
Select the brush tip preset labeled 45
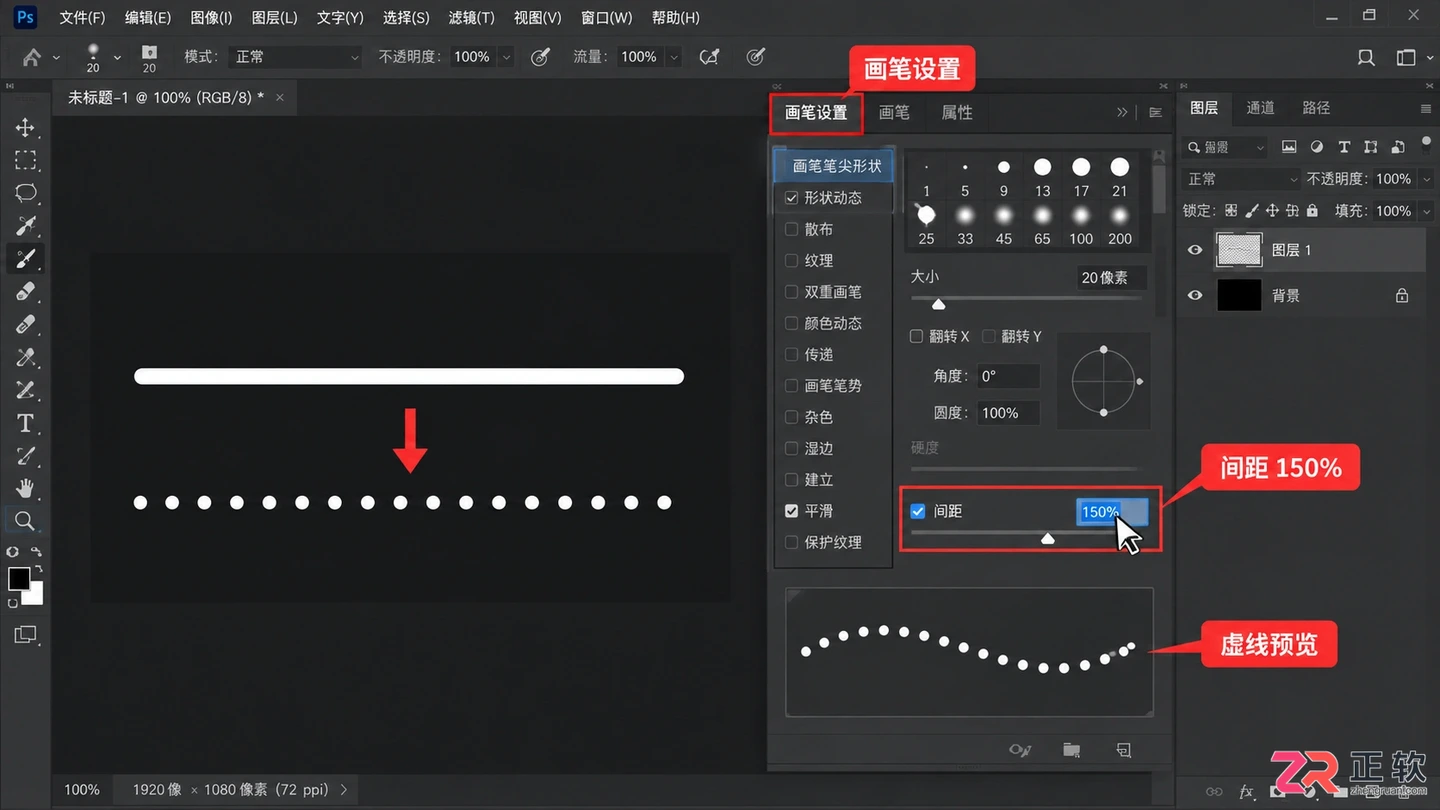click(x=1003, y=225)
